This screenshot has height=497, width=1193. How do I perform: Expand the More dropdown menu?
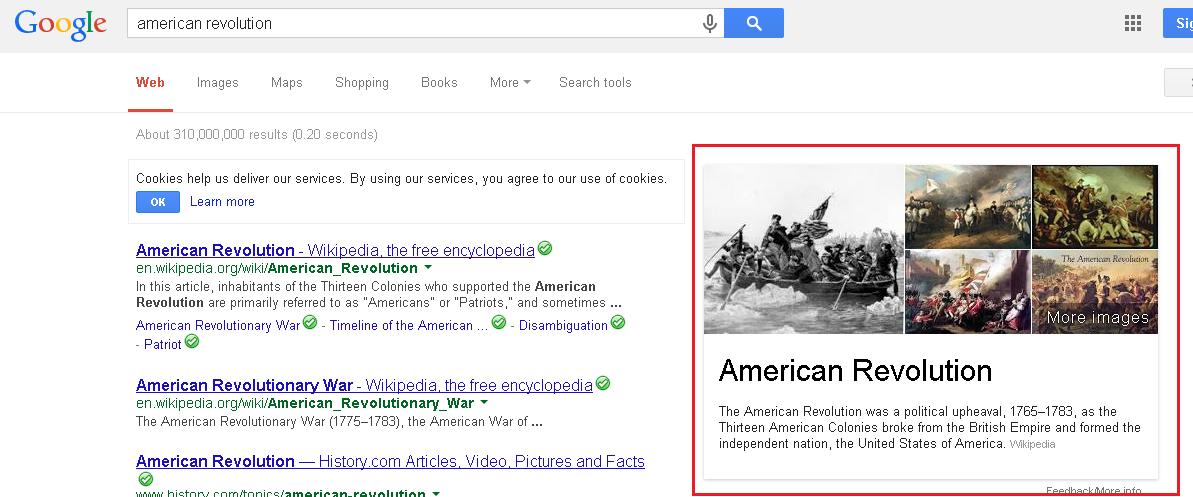click(x=510, y=82)
